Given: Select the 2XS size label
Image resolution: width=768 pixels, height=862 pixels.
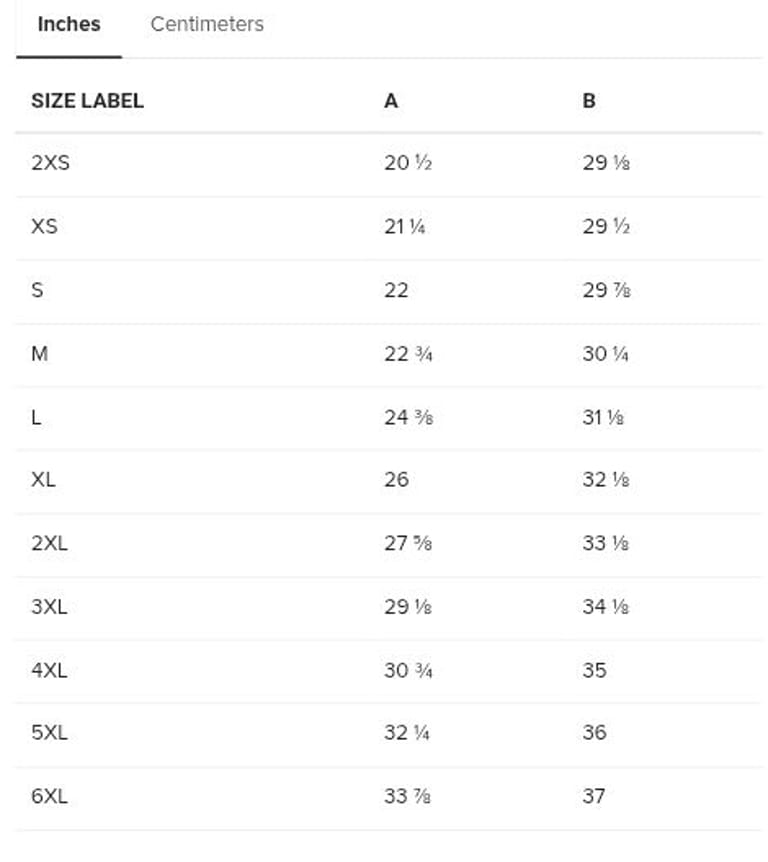Looking at the screenshot, I should [50, 163].
